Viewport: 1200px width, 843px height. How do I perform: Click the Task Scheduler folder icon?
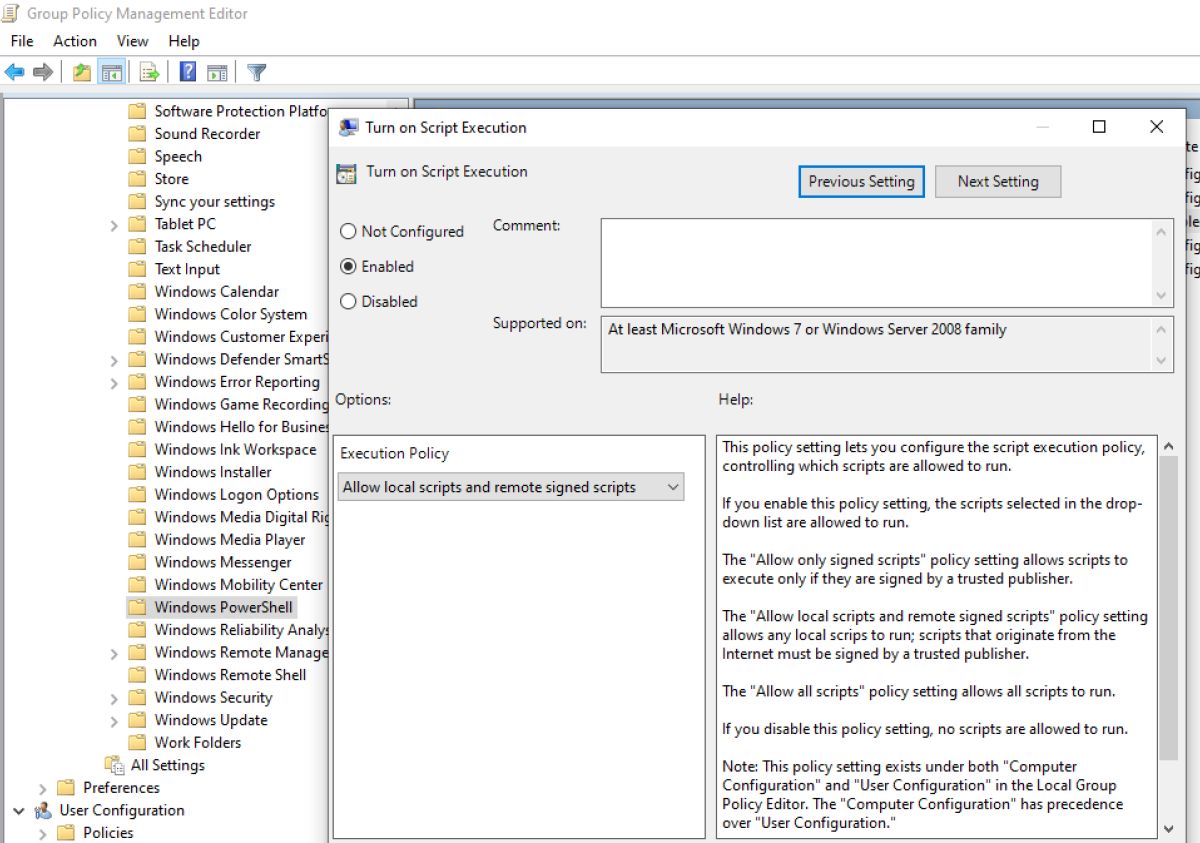(137, 246)
